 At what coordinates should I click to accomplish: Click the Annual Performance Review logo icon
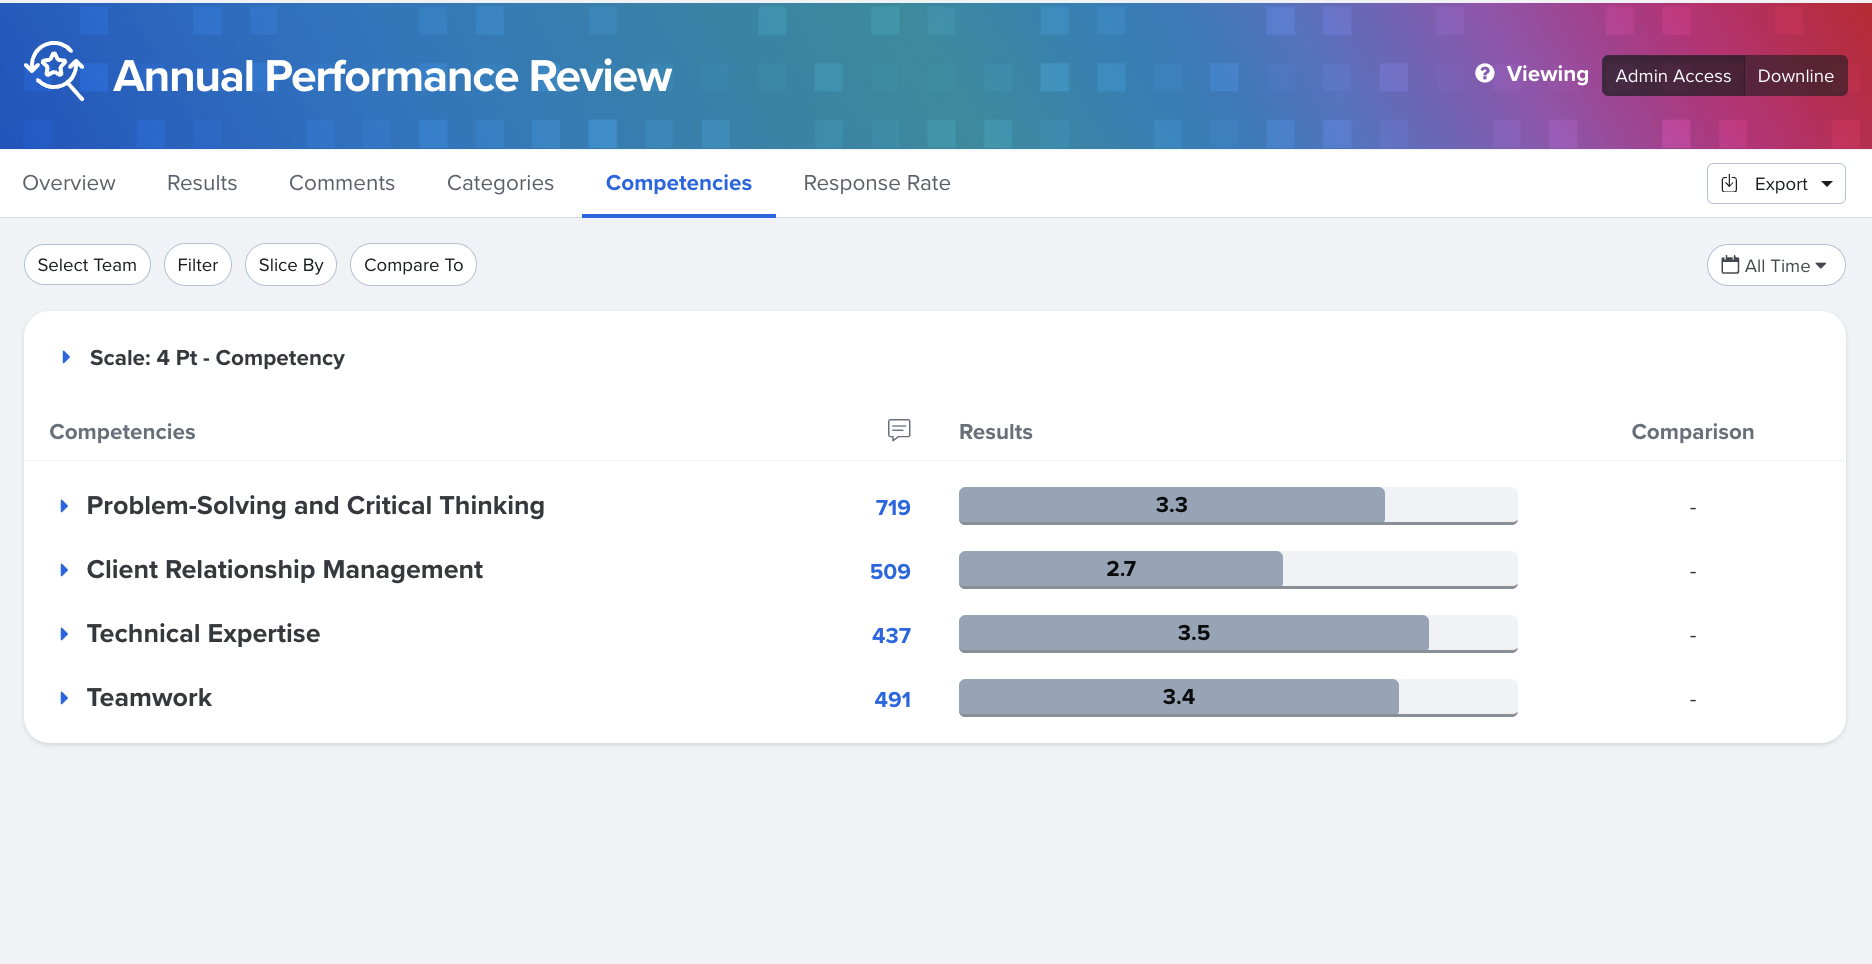[54, 71]
